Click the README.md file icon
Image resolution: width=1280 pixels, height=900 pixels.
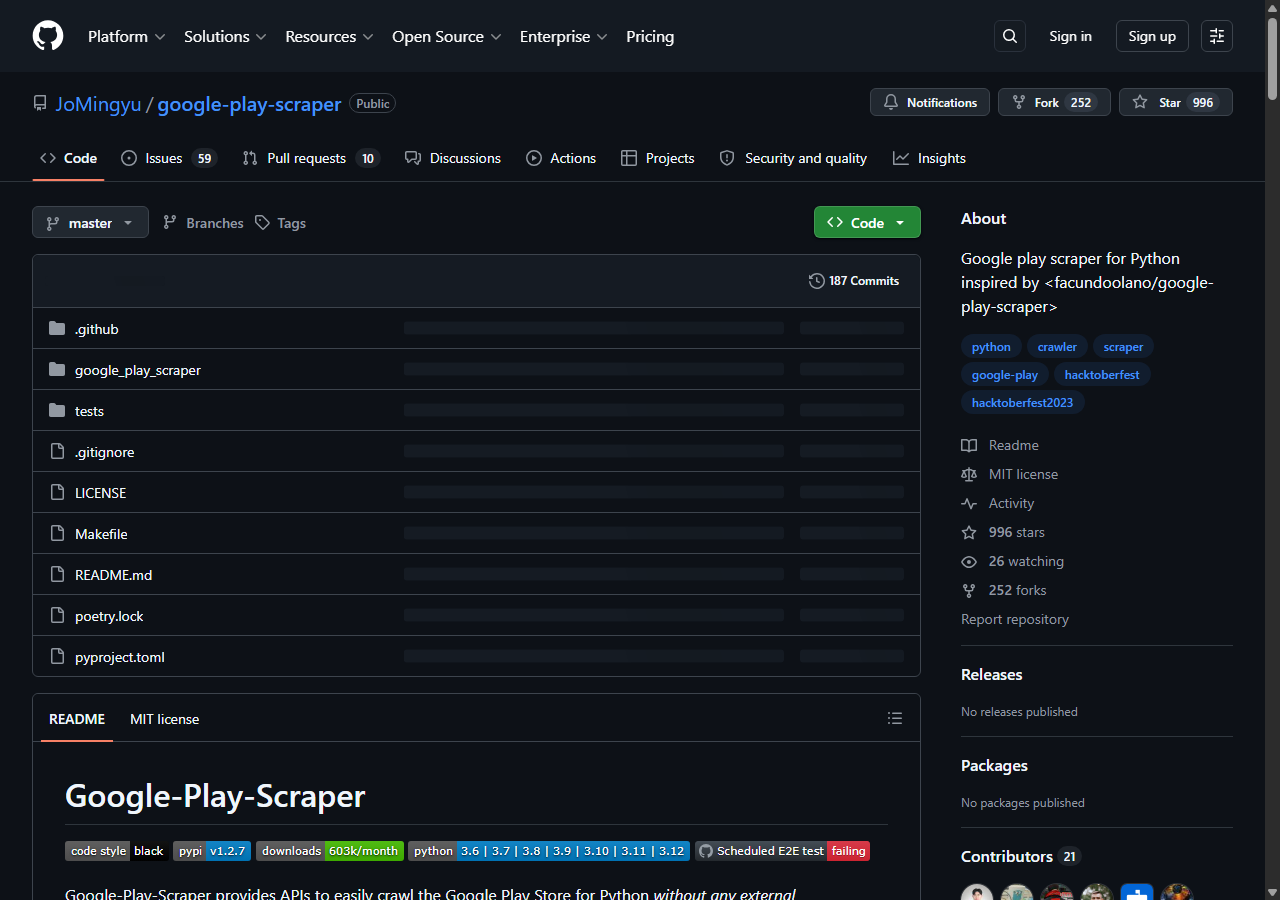[x=57, y=575]
